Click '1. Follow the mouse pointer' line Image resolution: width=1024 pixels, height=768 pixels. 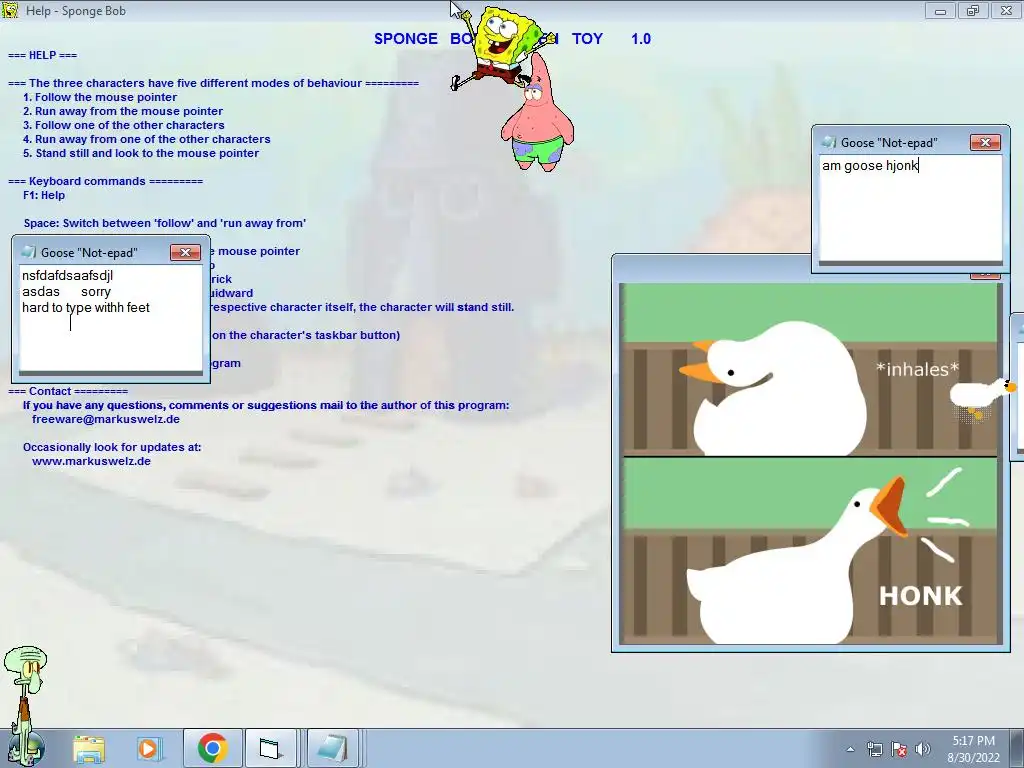point(100,97)
